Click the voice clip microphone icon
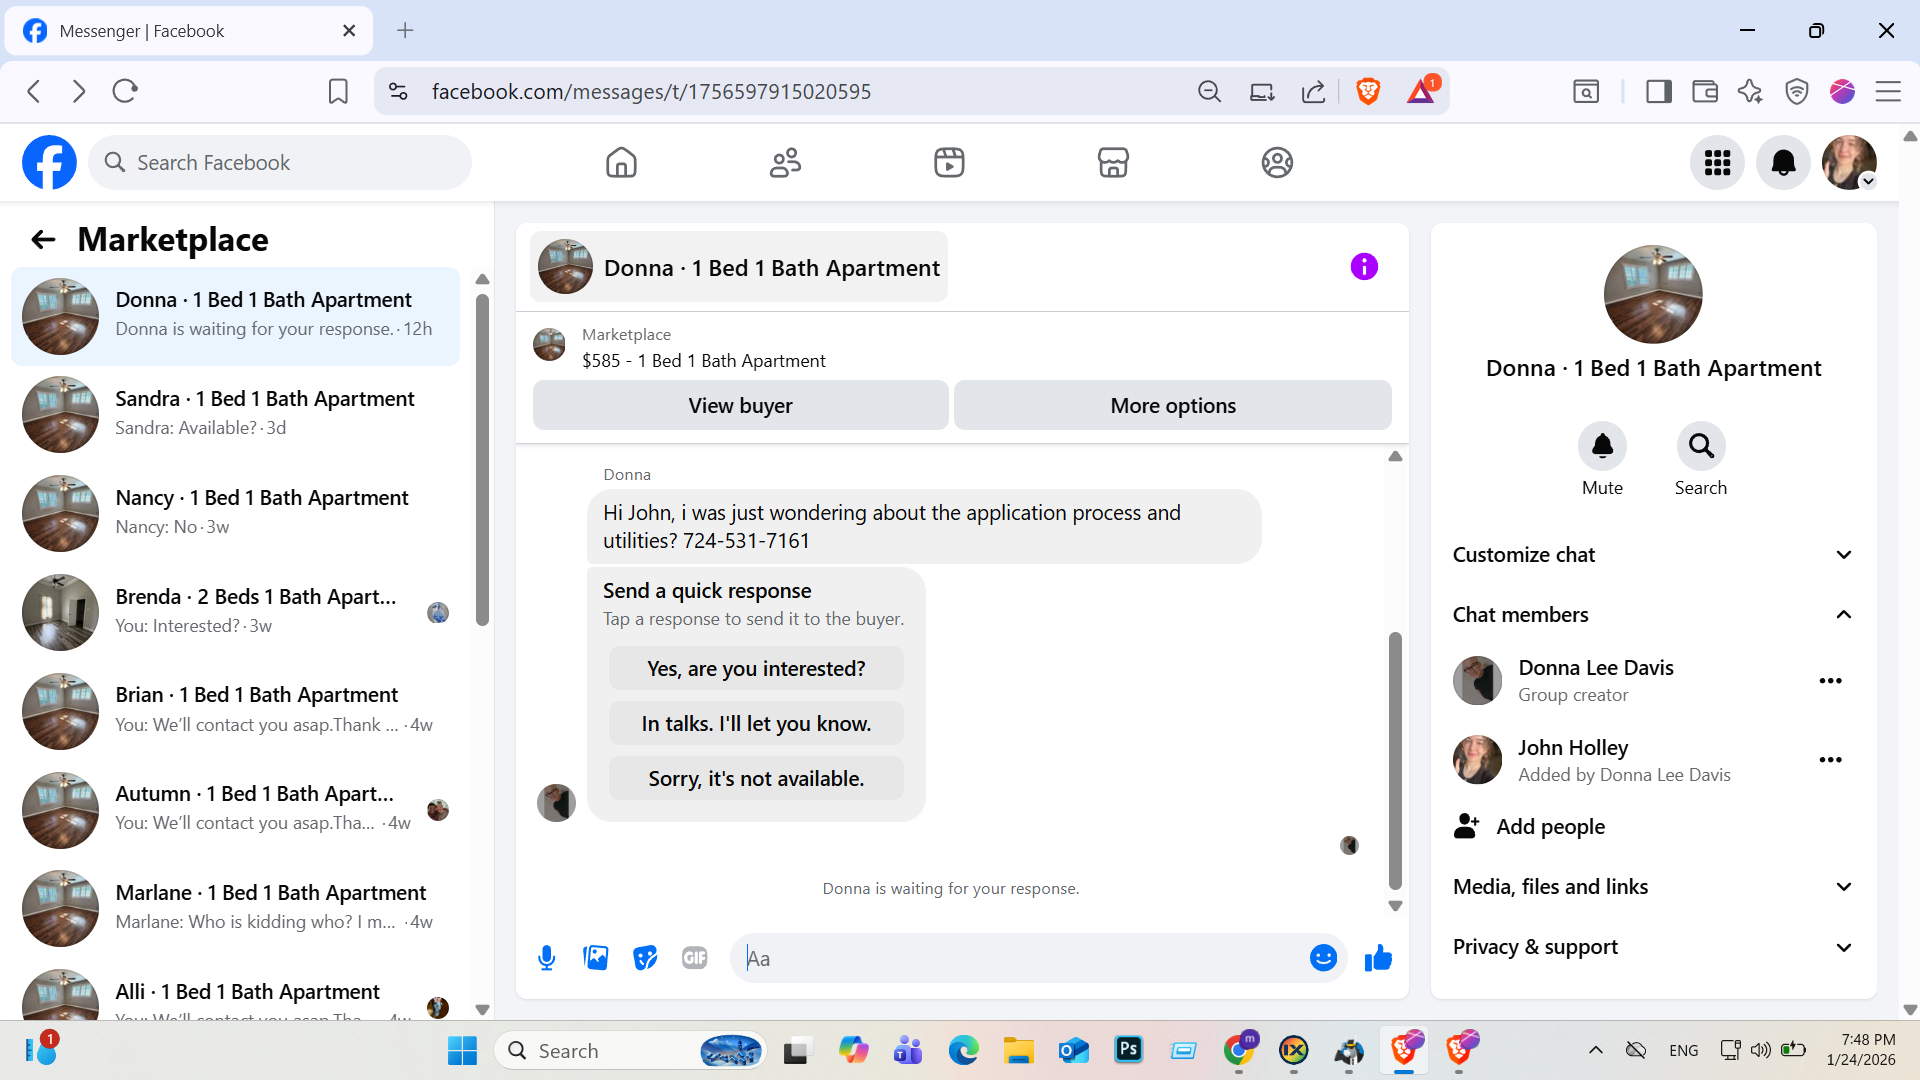The height and width of the screenshot is (1080, 1920). click(546, 958)
